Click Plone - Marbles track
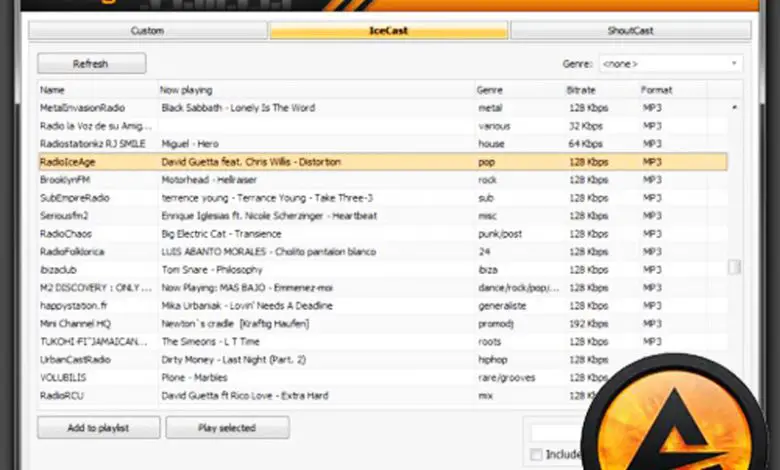 (195, 377)
